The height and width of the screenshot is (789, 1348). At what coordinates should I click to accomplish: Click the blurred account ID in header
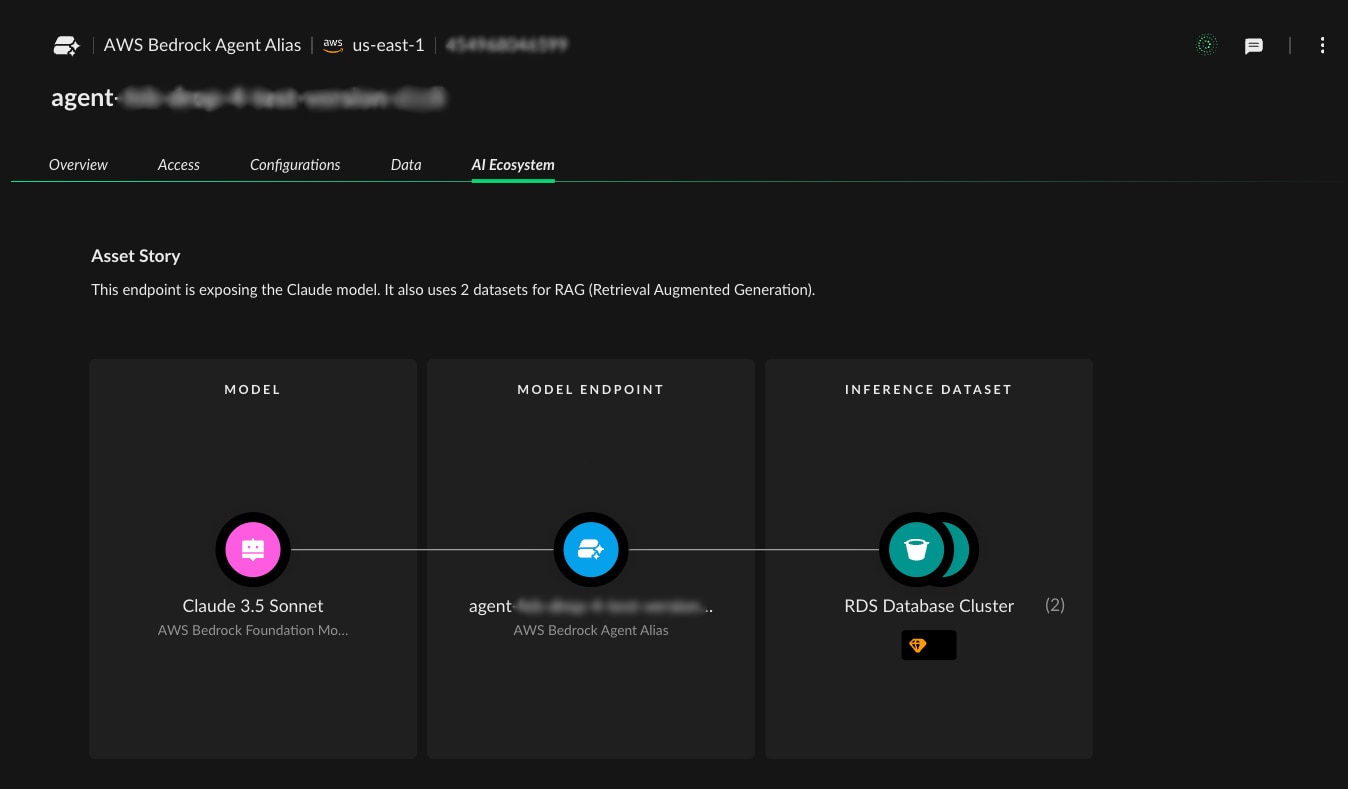pyautogui.click(x=507, y=45)
